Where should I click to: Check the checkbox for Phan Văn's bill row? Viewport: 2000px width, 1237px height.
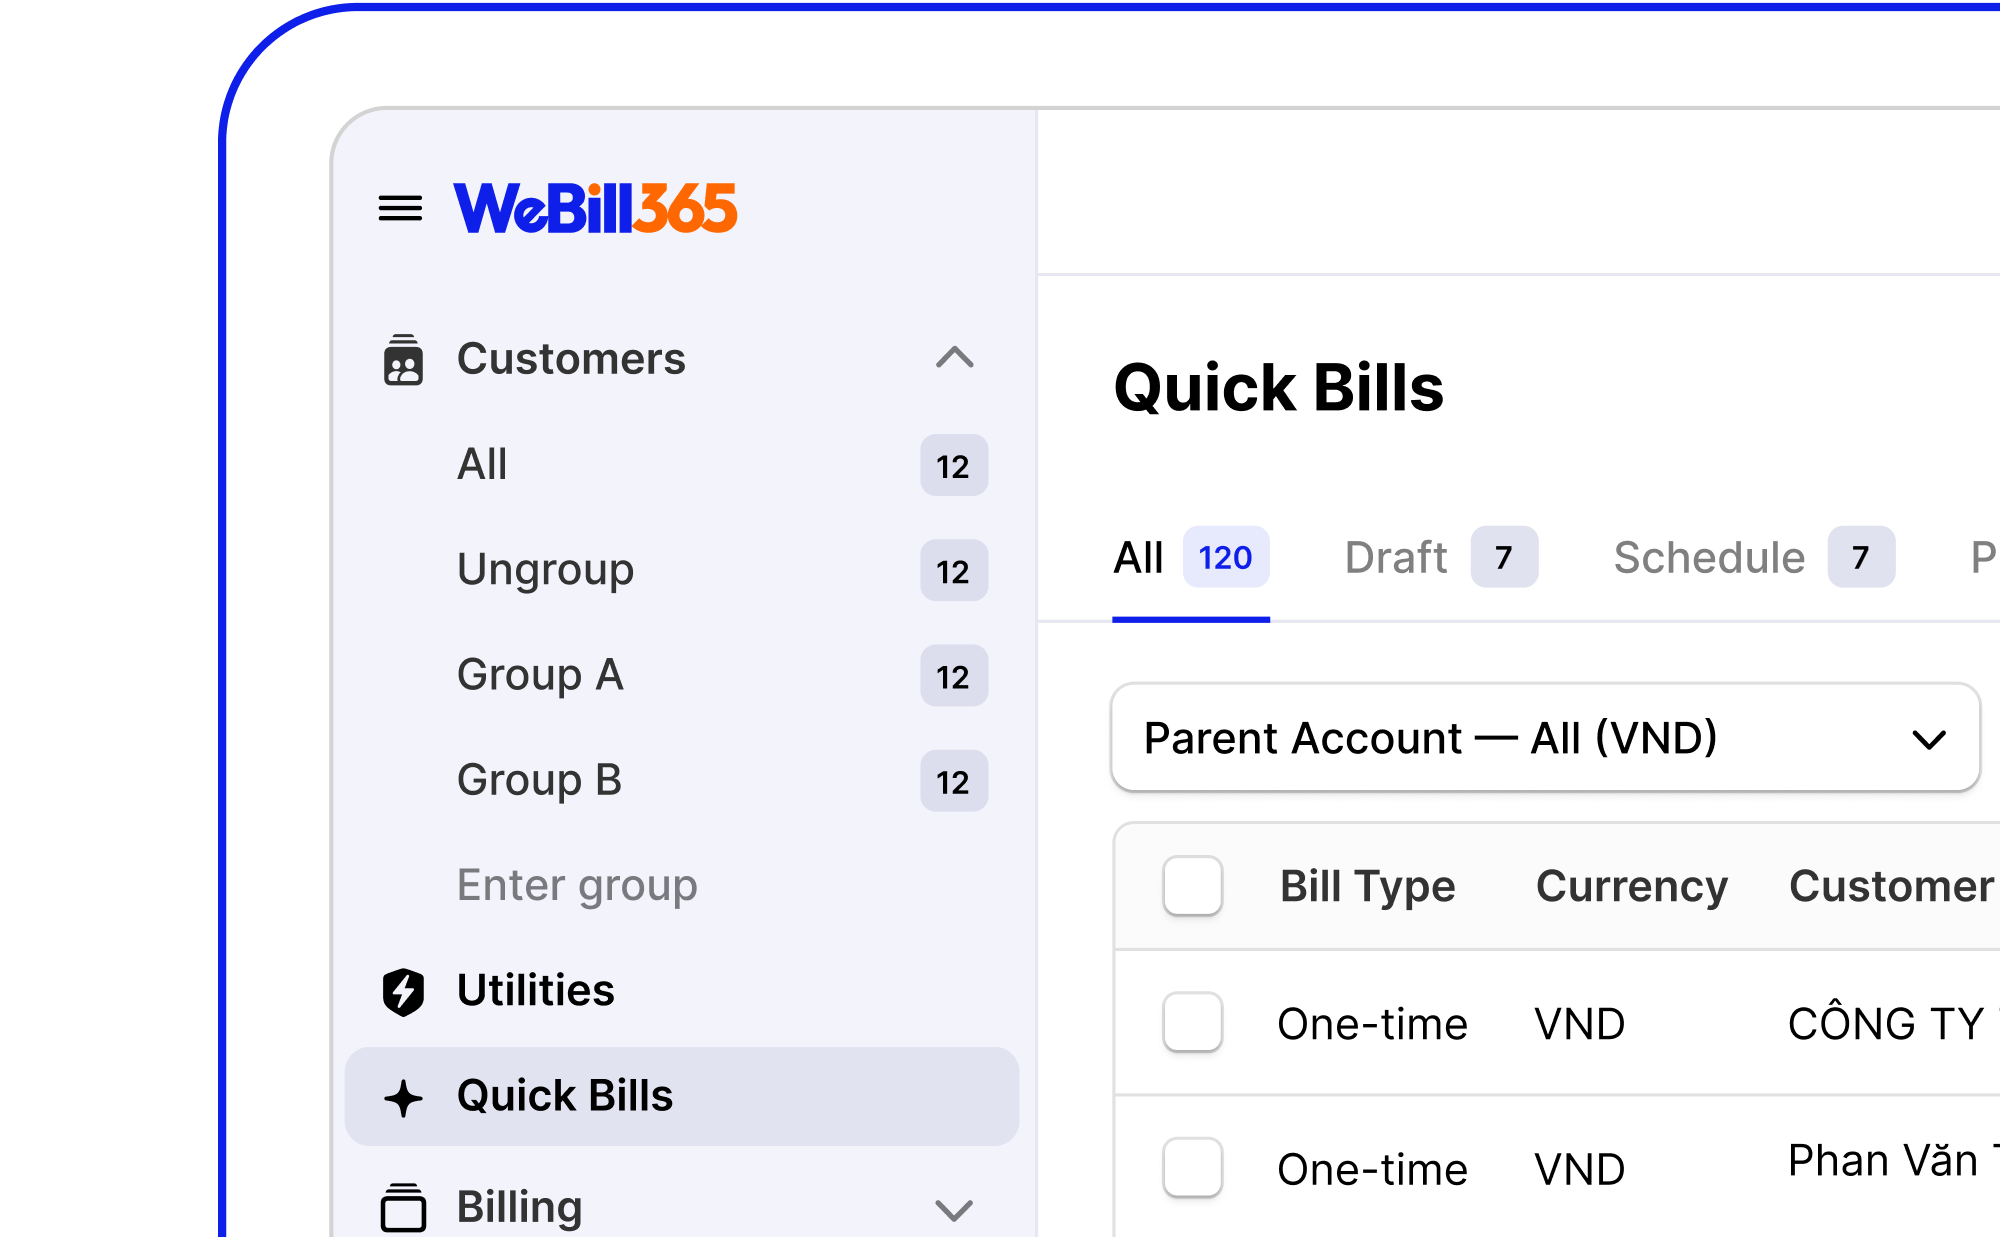click(1192, 1167)
